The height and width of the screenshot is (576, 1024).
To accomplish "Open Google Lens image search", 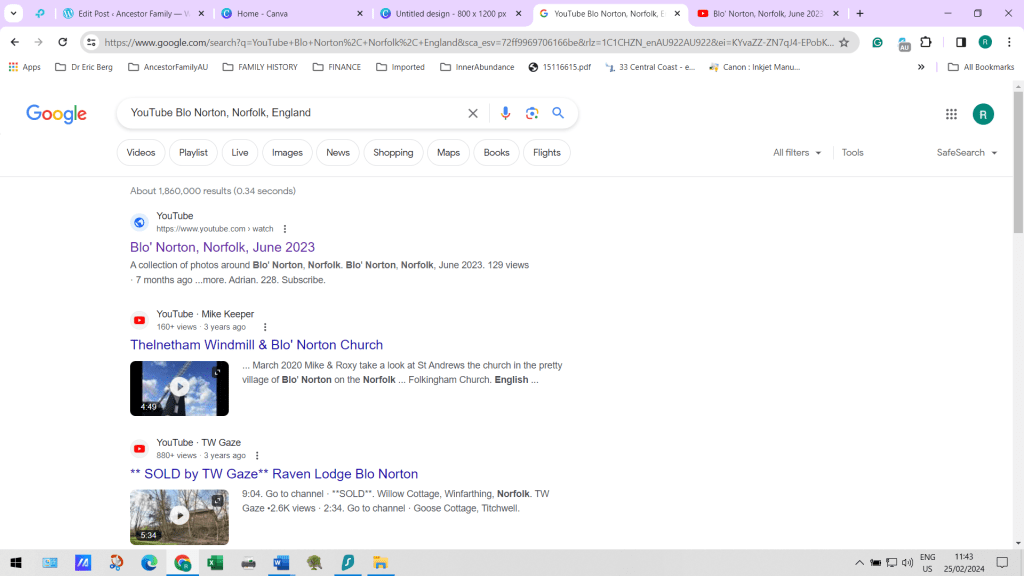I will 532,113.
